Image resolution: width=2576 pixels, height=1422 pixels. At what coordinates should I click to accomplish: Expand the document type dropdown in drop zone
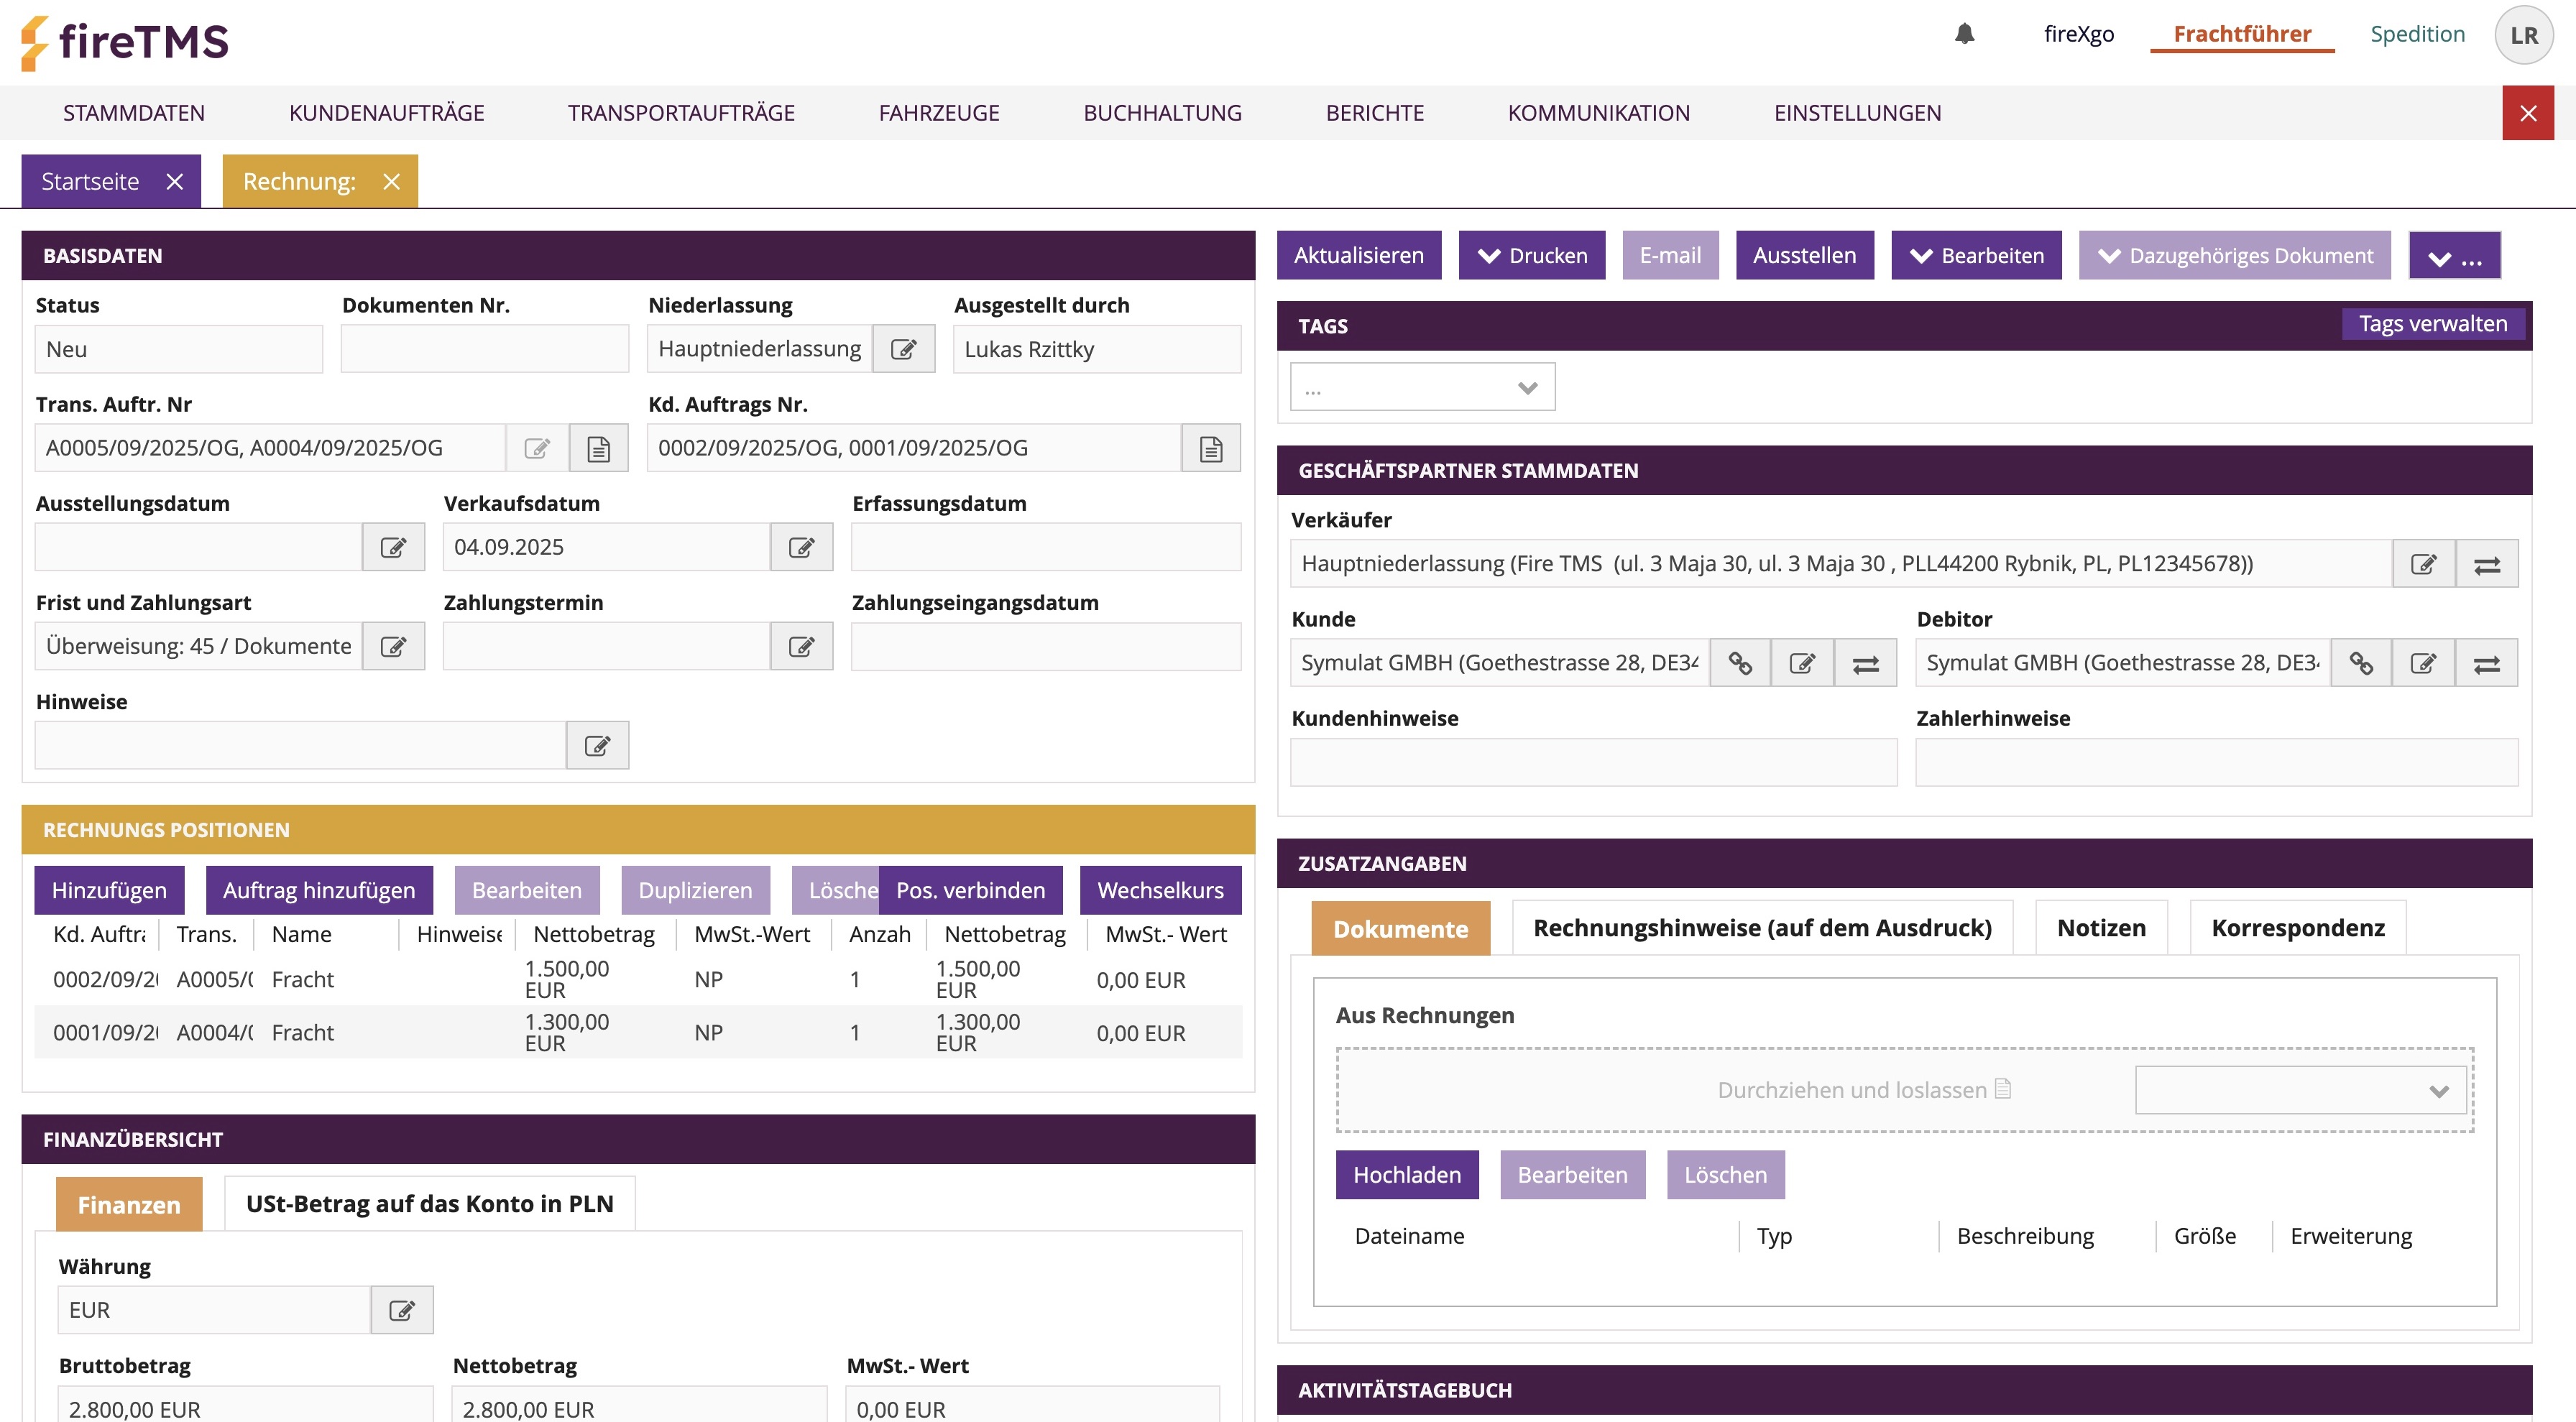click(x=2300, y=1090)
